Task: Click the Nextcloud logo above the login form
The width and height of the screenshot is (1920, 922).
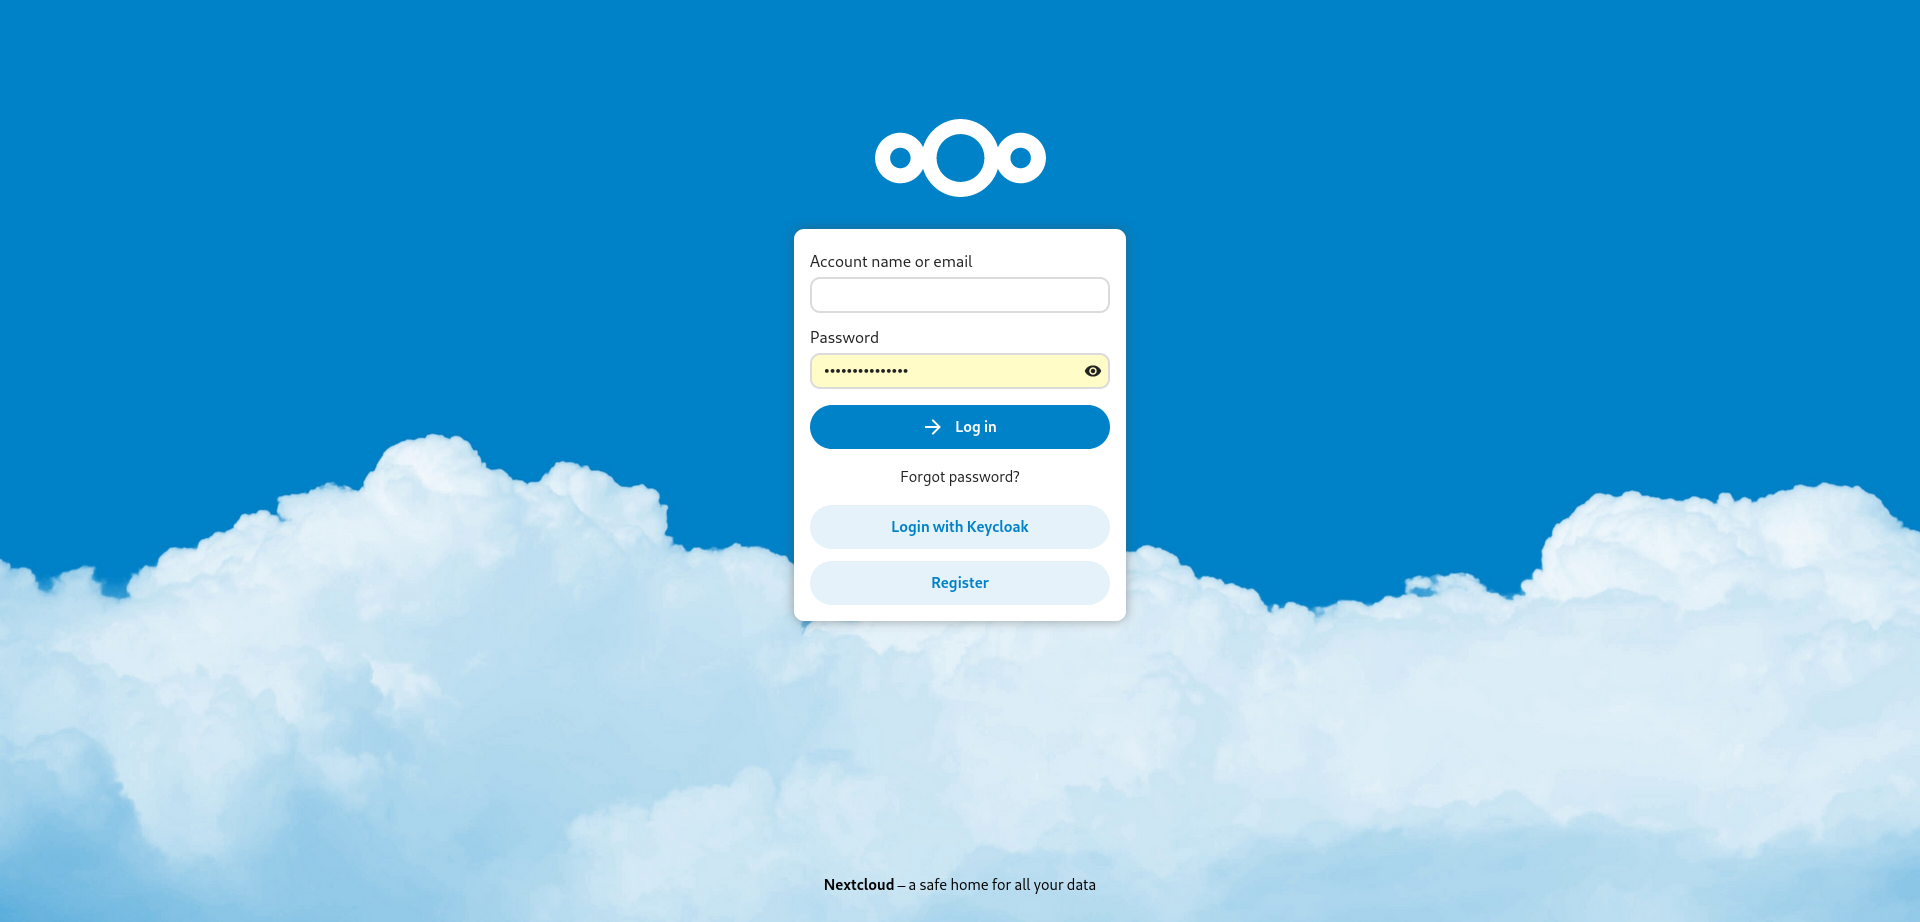Action: pyautogui.click(x=960, y=158)
